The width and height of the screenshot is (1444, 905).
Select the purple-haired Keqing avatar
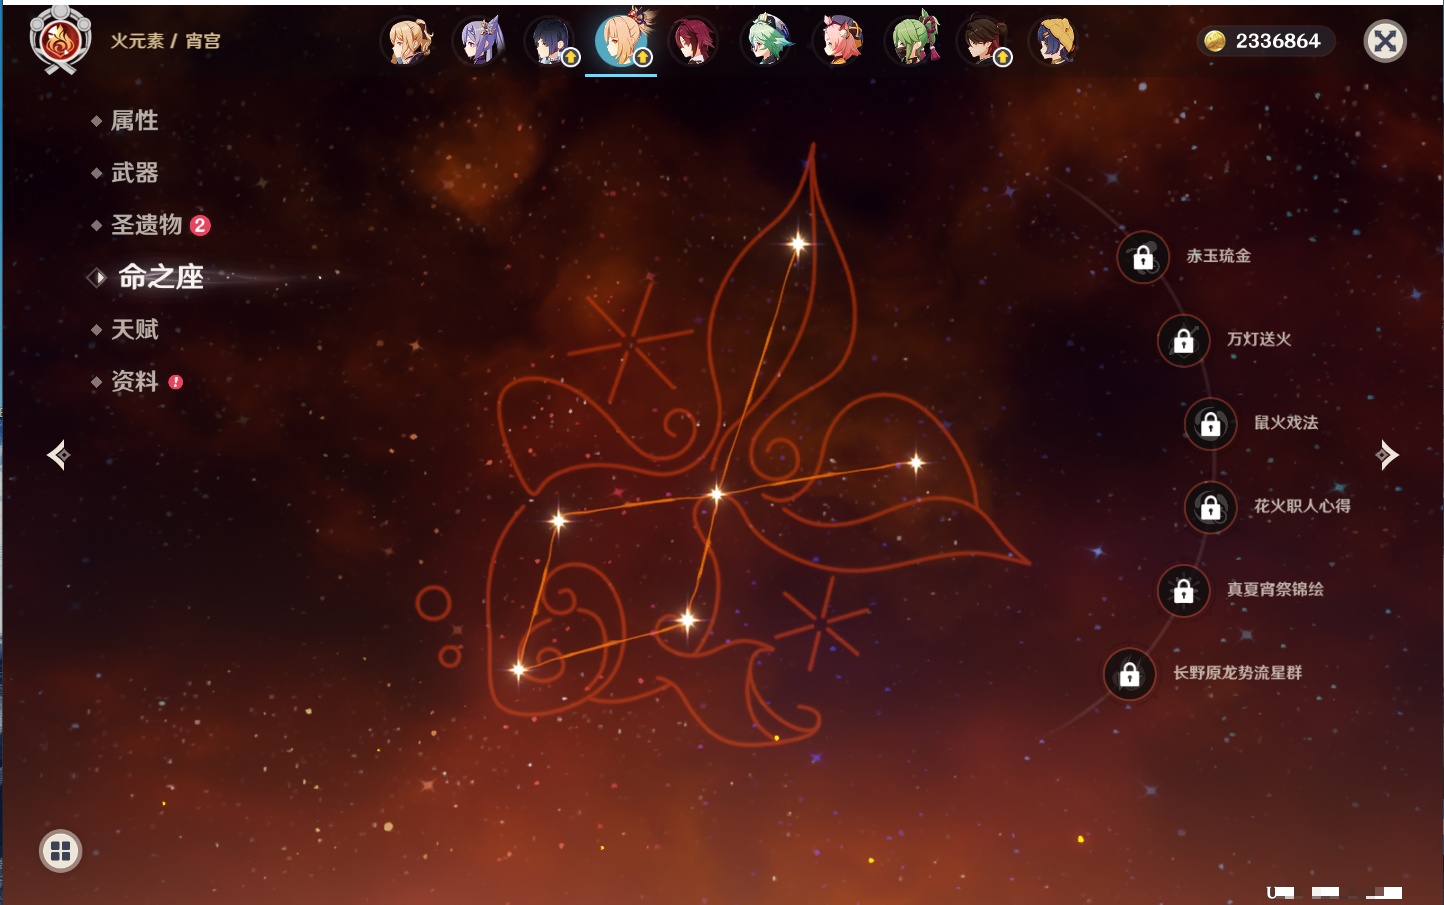(480, 41)
